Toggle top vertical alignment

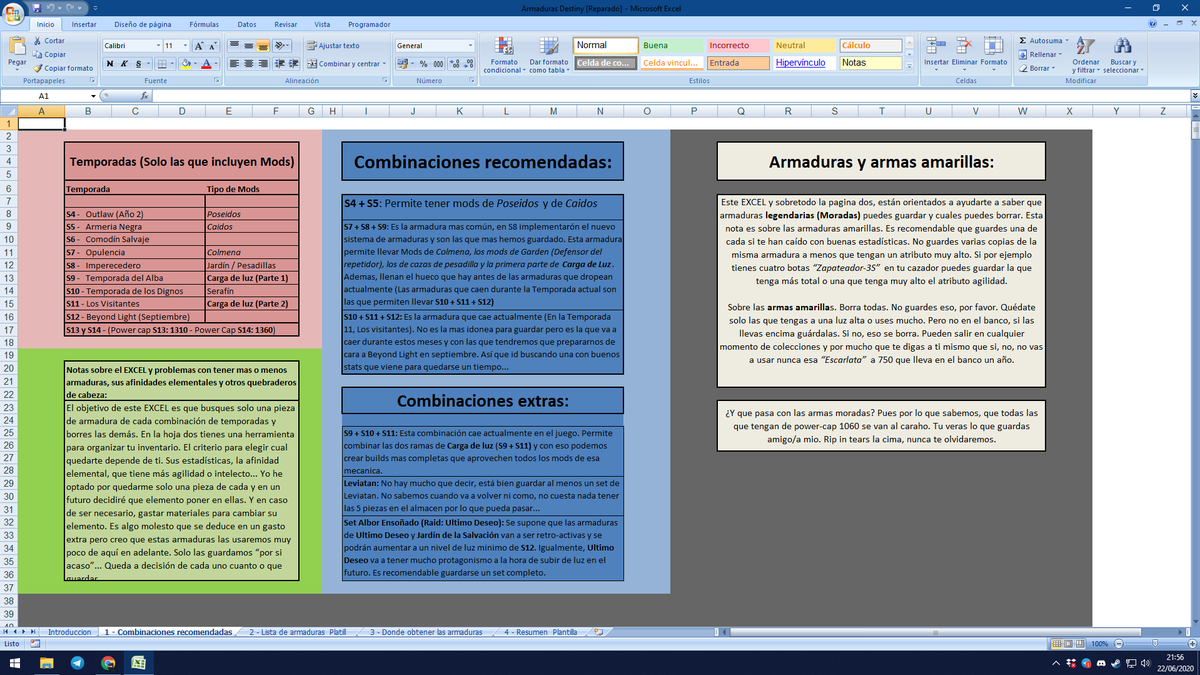tap(233, 46)
